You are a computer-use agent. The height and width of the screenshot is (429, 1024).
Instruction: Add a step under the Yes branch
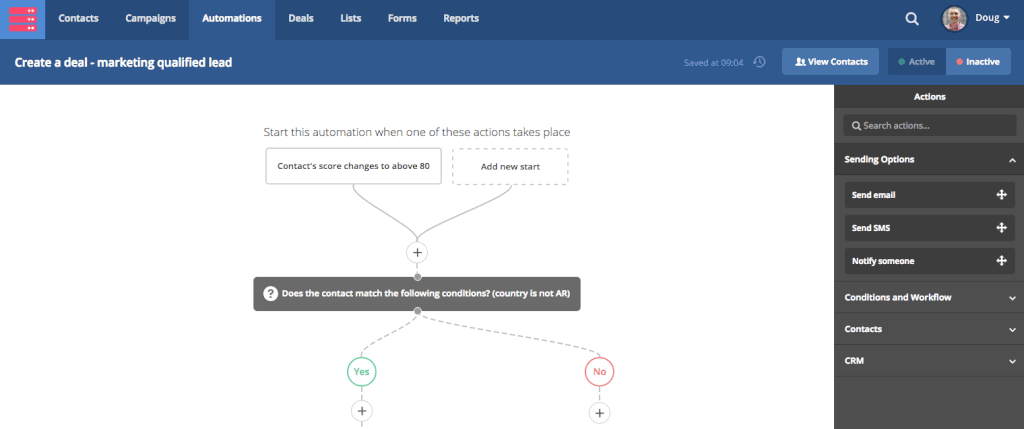click(x=362, y=410)
